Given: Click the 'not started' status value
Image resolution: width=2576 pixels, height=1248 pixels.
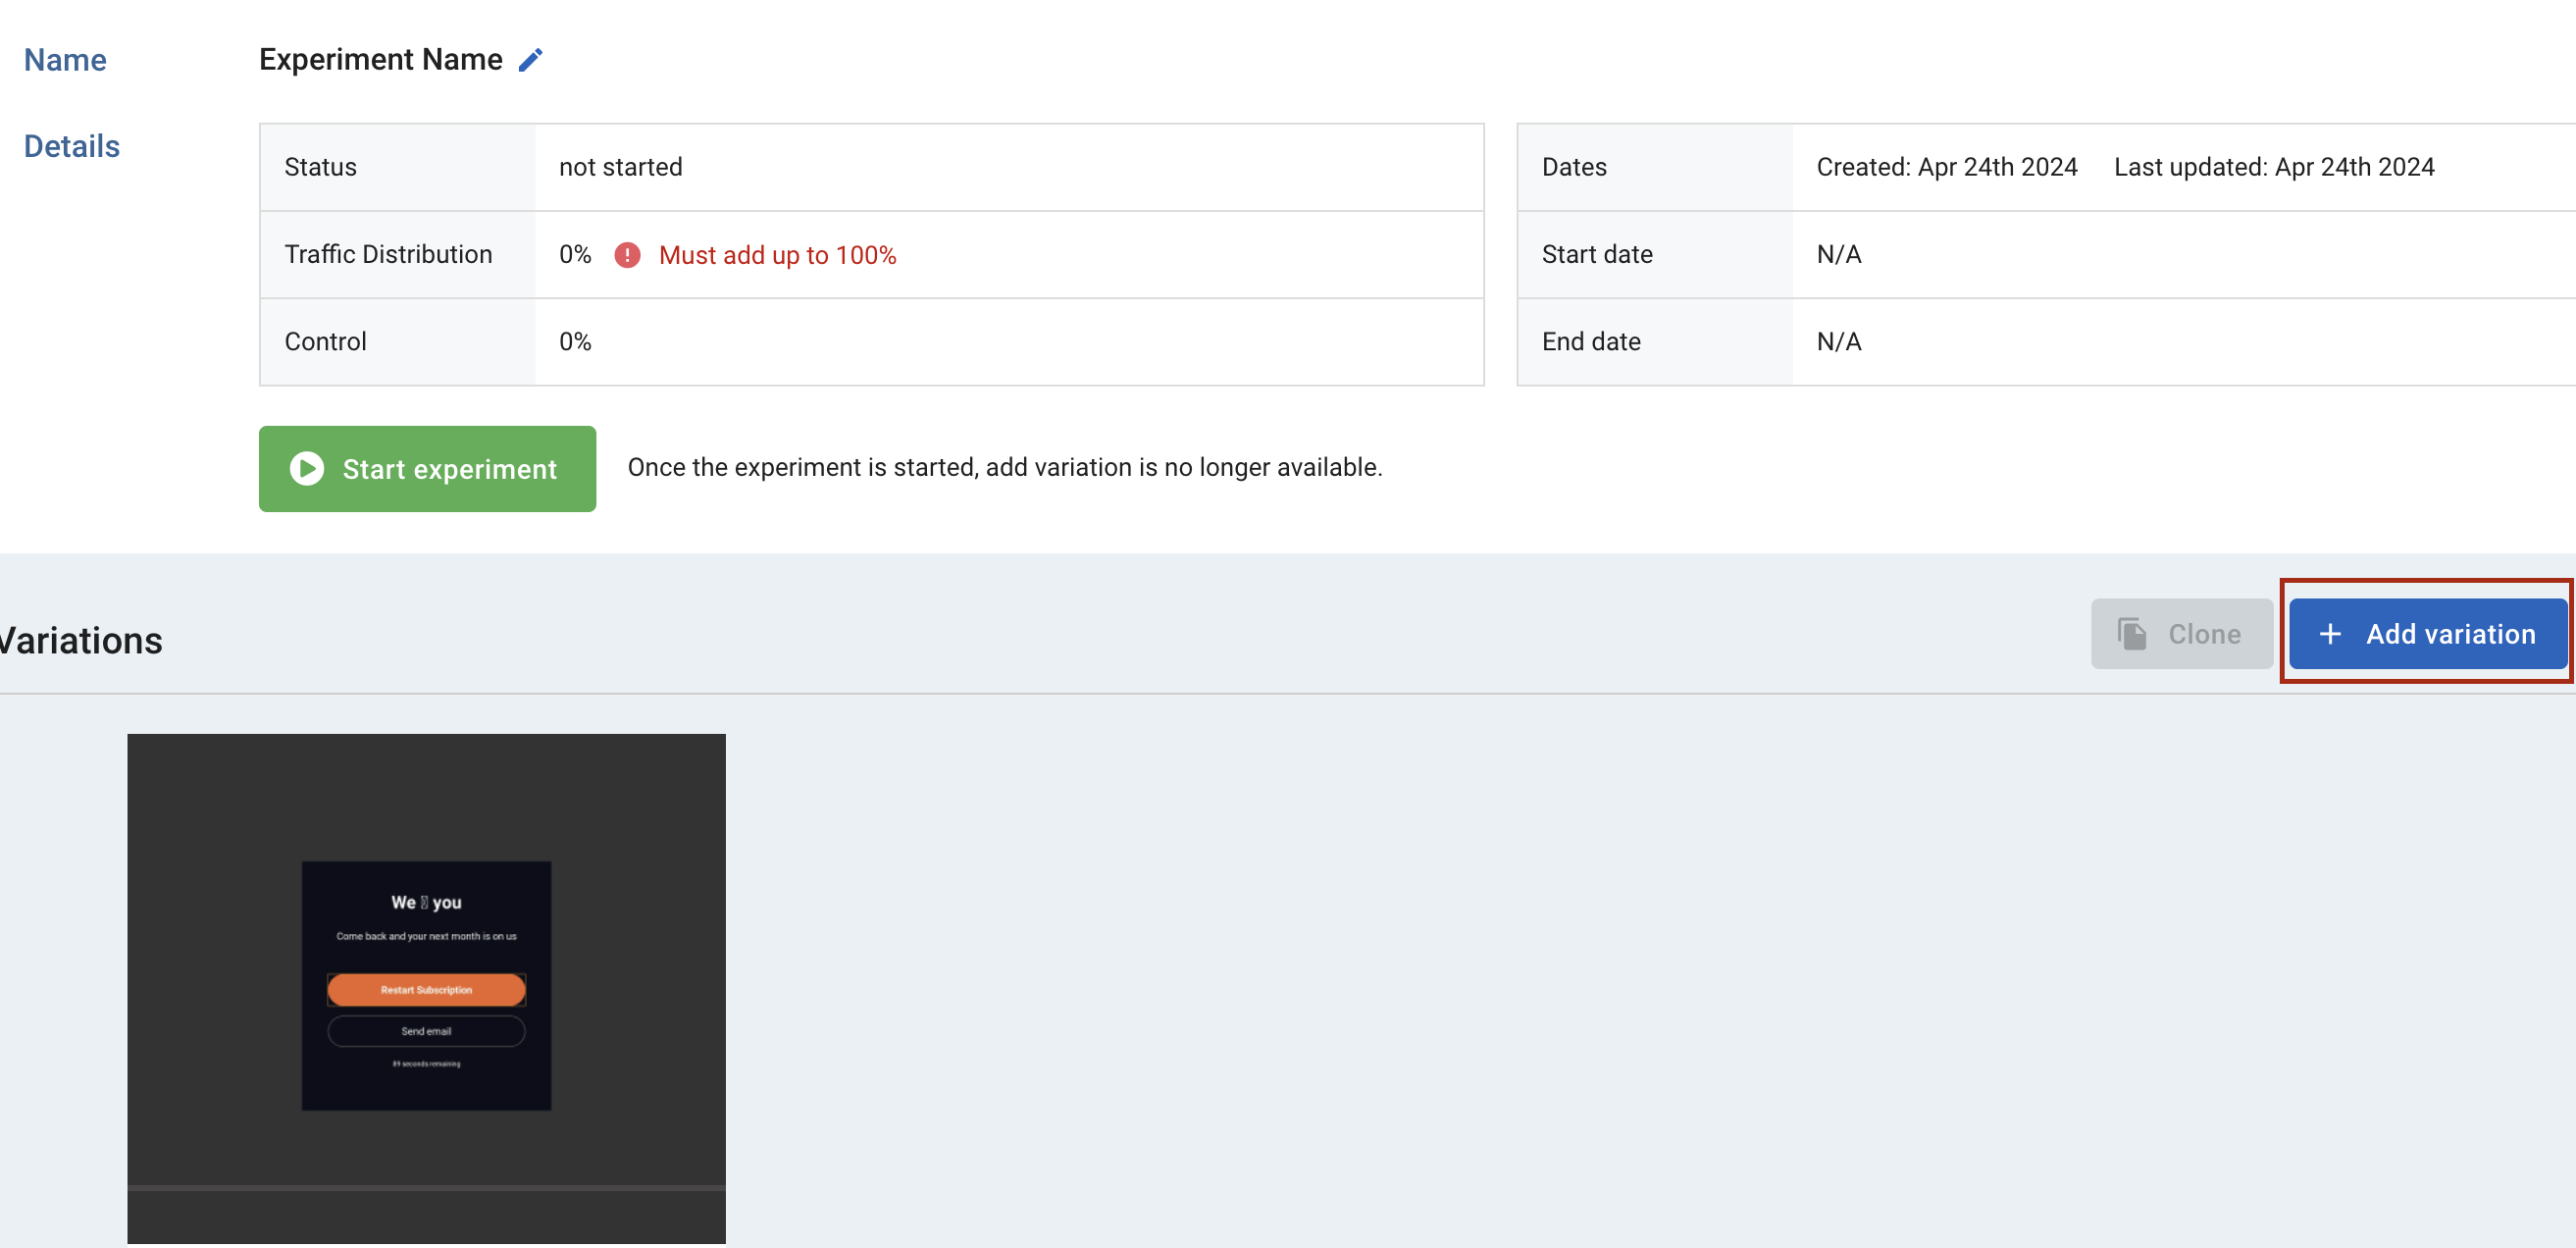Looking at the screenshot, I should (620, 167).
